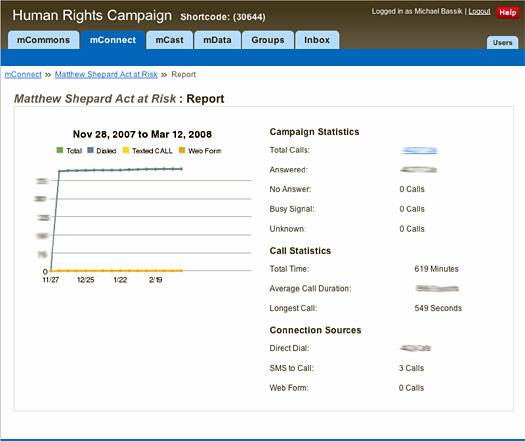
Task: Click the 3 Calls value for SMS to Call
Action: point(411,368)
